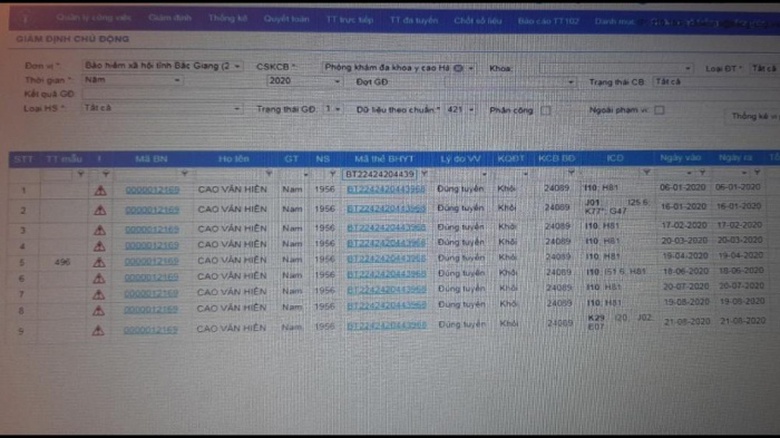Click the filter icon under NS column
The image size is (780, 438).
pyautogui.click(x=334, y=175)
